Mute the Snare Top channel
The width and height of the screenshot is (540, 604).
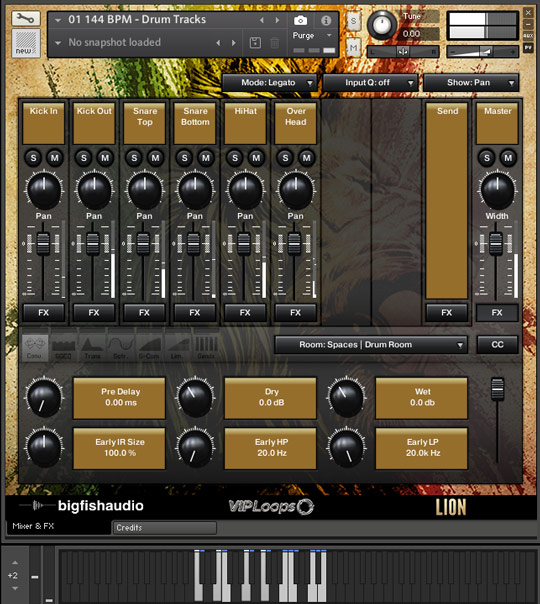(155, 158)
